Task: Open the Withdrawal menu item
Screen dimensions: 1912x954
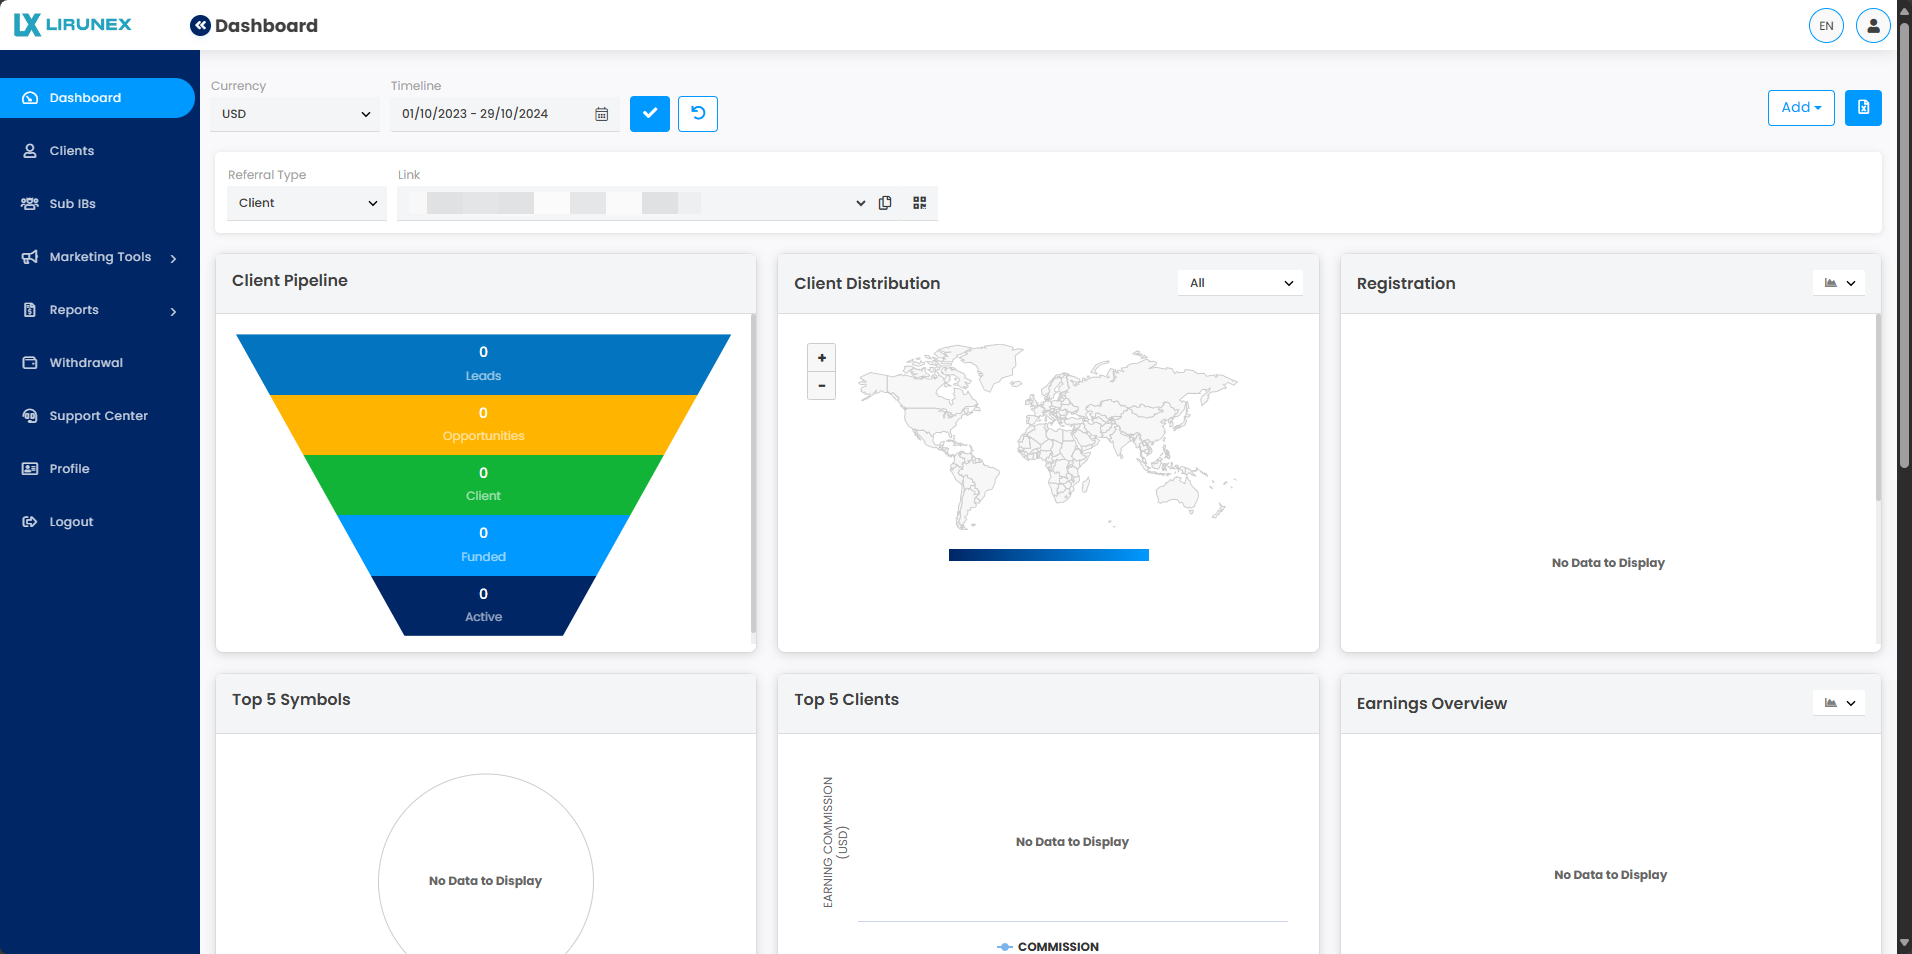Action: click(86, 363)
